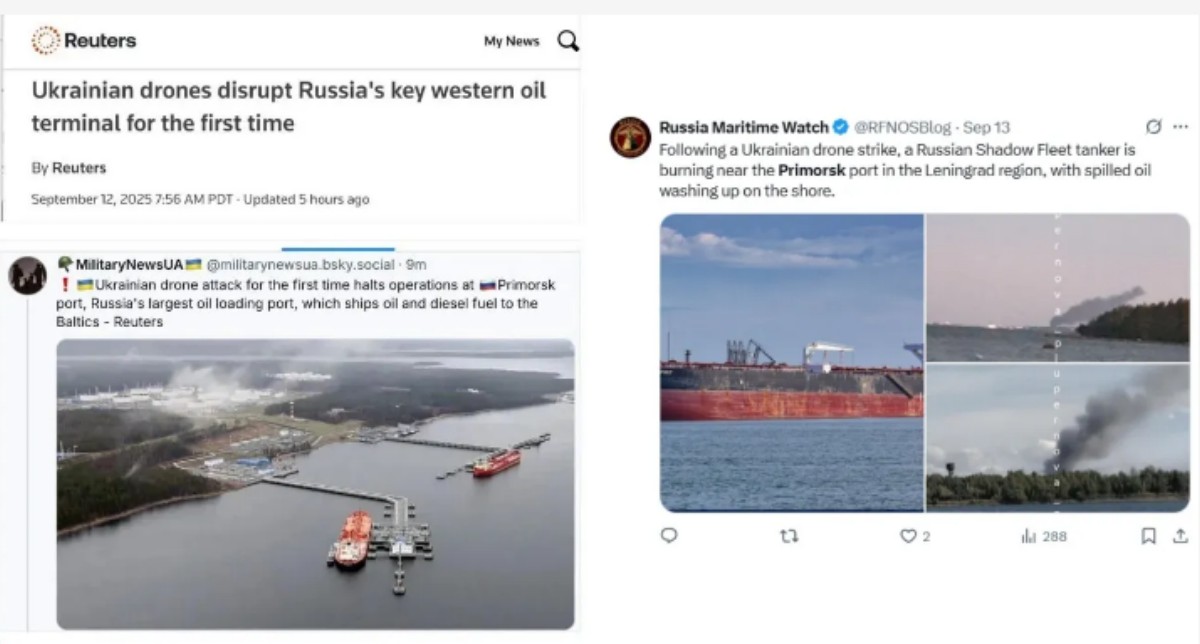Click the Reuters logo
Image resolution: width=1200 pixels, height=644 pixels.
84,41
